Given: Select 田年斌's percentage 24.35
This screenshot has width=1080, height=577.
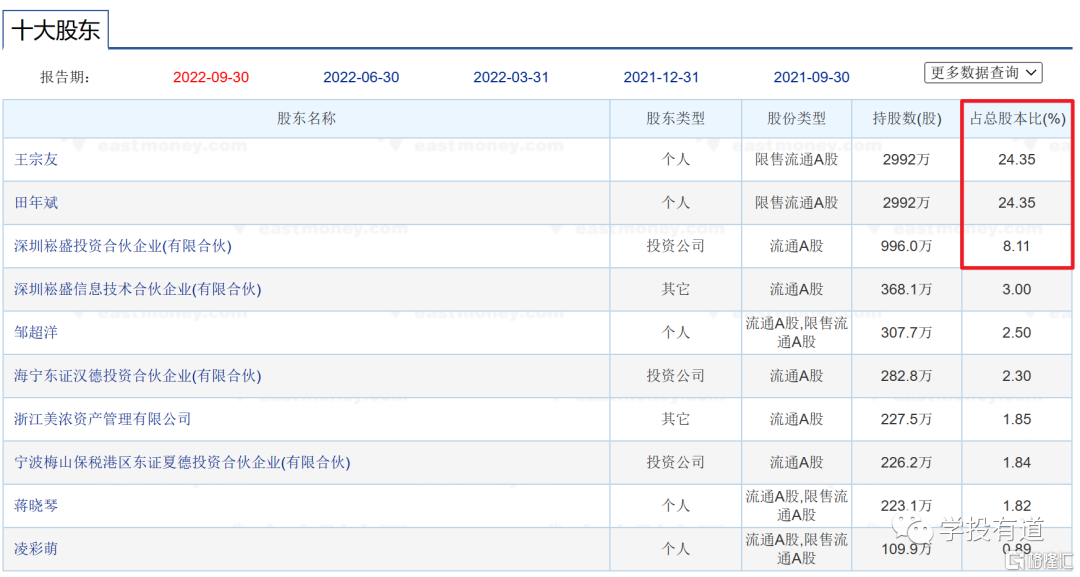Looking at the screenshot, I should point(1017,203).
